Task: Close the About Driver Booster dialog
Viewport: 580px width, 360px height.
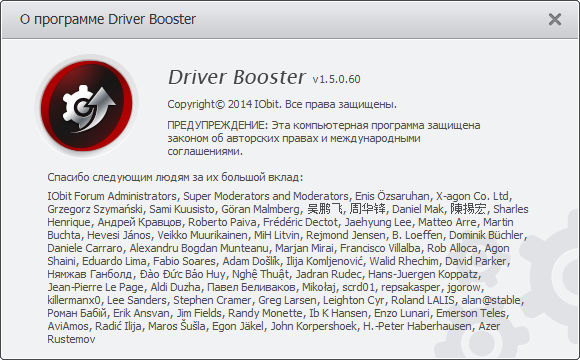Action: click(554, 19)
